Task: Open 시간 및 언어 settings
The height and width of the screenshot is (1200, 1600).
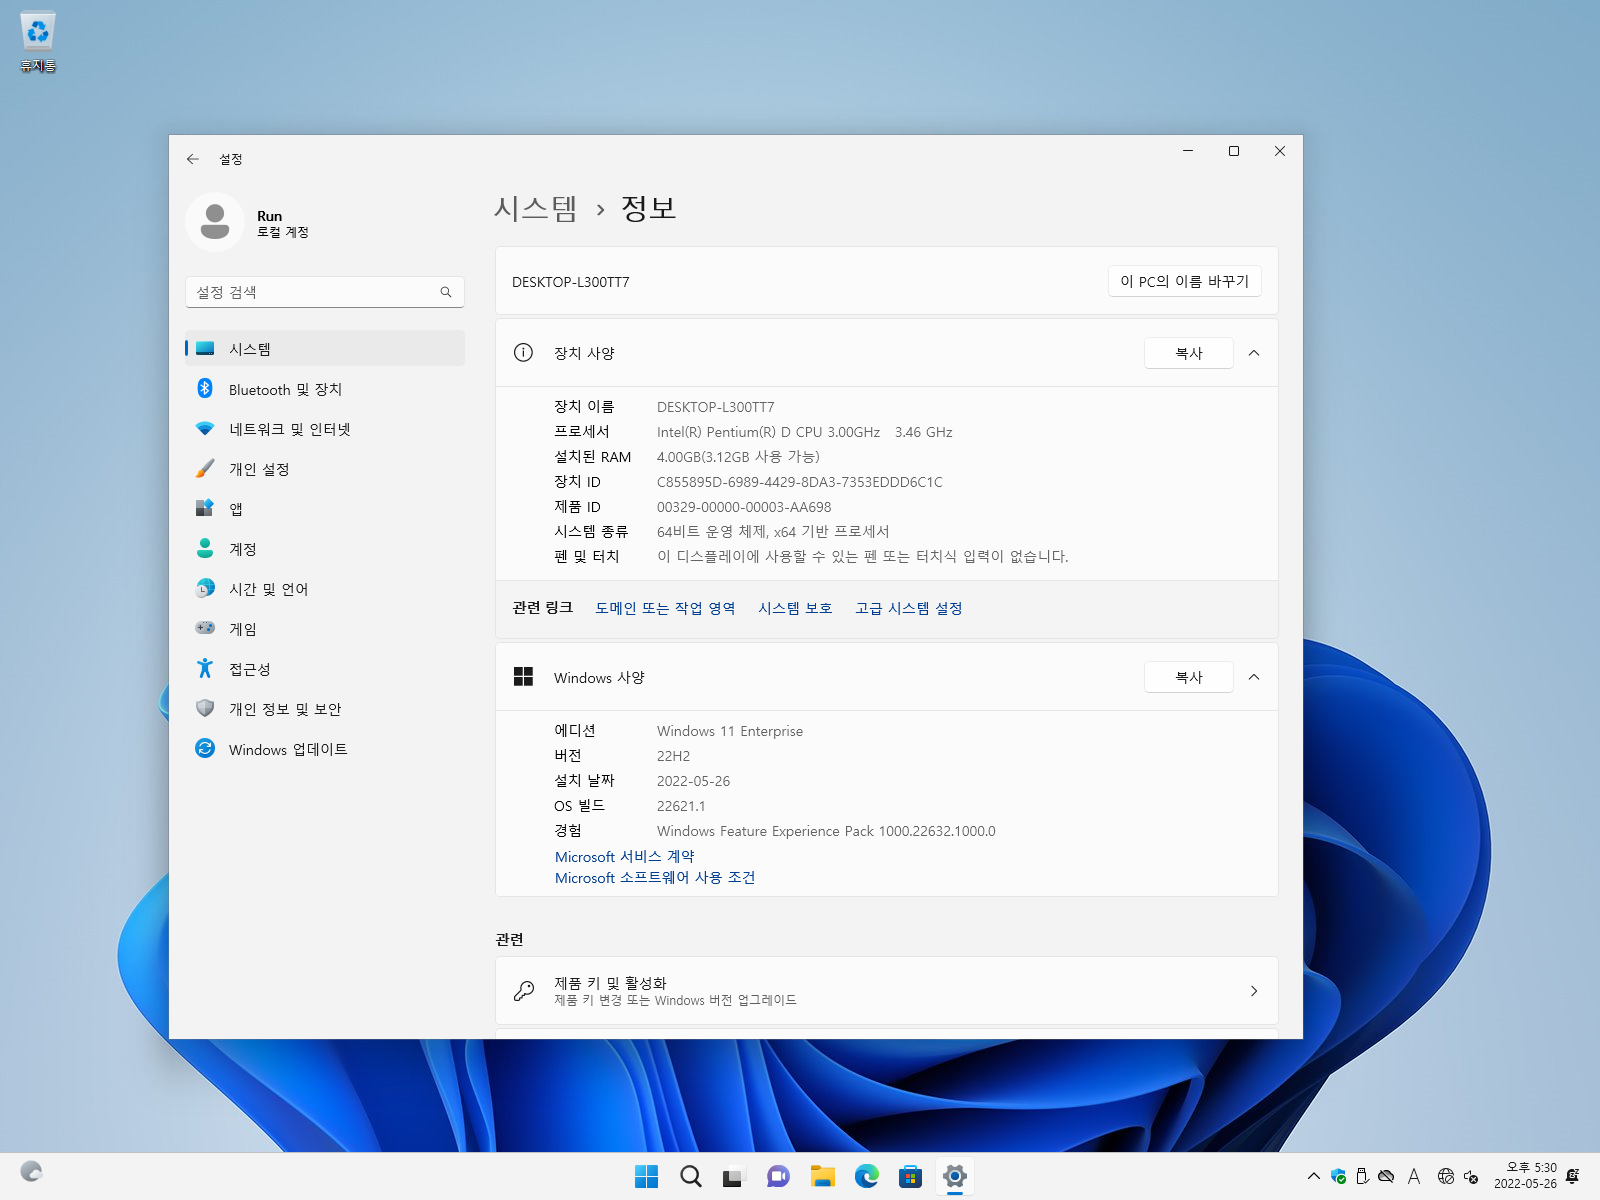Action: [x=325, y=589]
